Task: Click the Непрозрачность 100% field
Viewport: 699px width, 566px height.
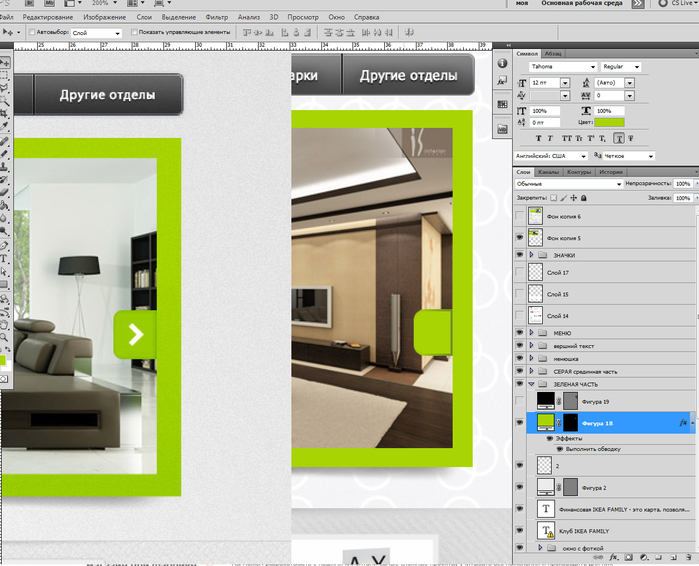Action: (683, 184)
